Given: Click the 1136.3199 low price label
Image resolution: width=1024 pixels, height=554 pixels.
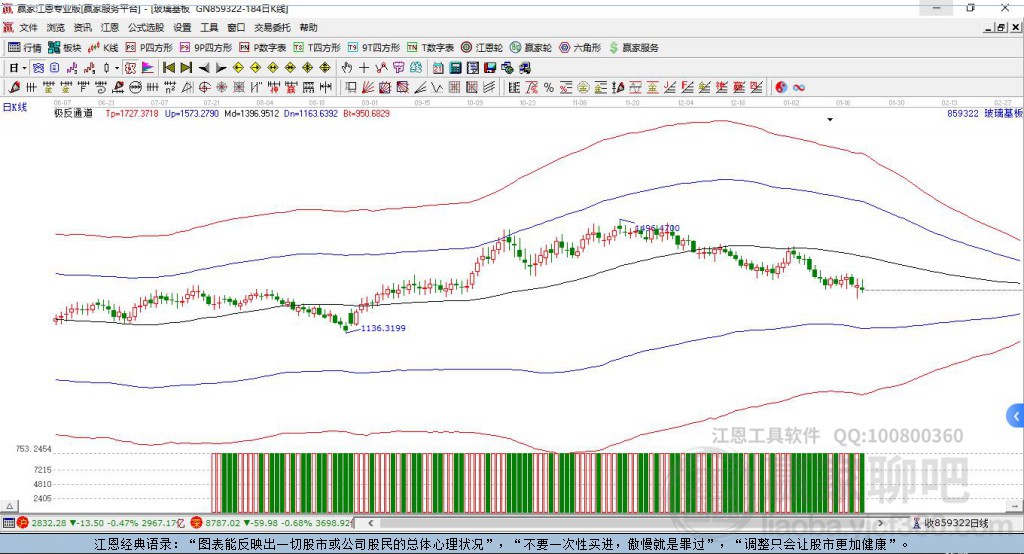Looking at the screenshot, I should [x=383, y=328].
